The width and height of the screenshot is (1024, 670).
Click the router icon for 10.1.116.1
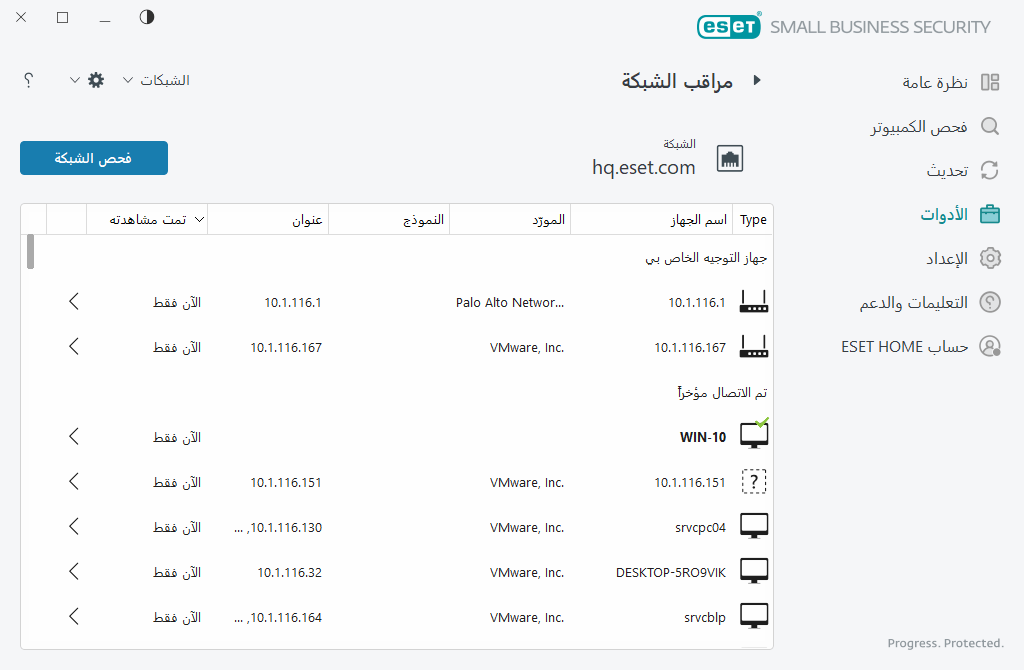pos(753,301)
